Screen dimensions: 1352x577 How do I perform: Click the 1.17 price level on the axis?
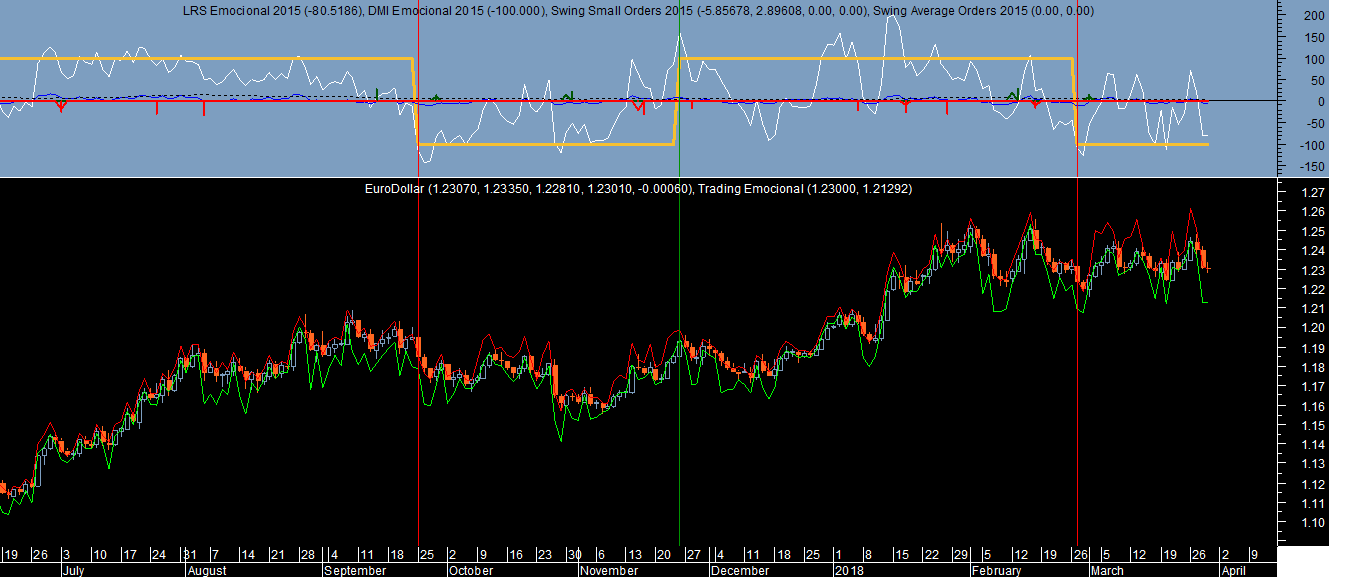coord(1313,387)
